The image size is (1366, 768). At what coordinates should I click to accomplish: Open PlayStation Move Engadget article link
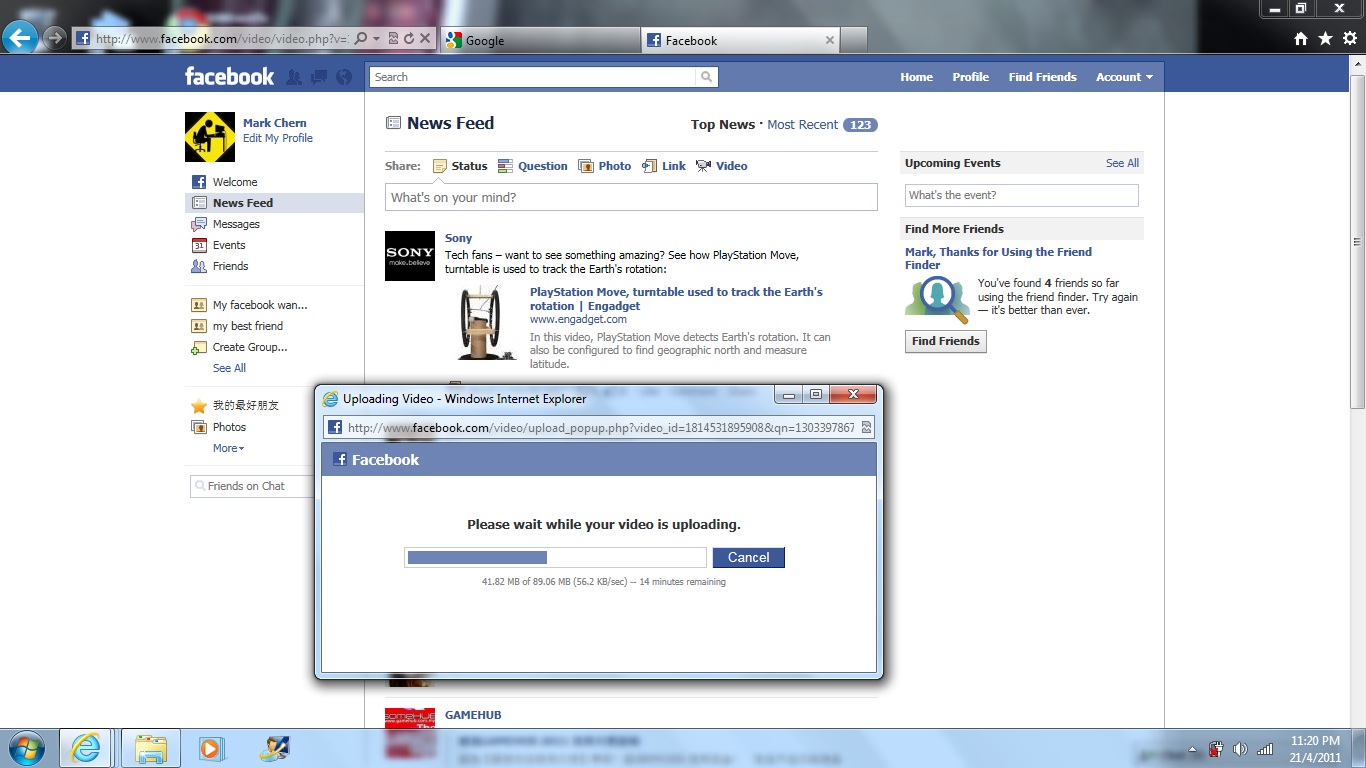point(676,299)
